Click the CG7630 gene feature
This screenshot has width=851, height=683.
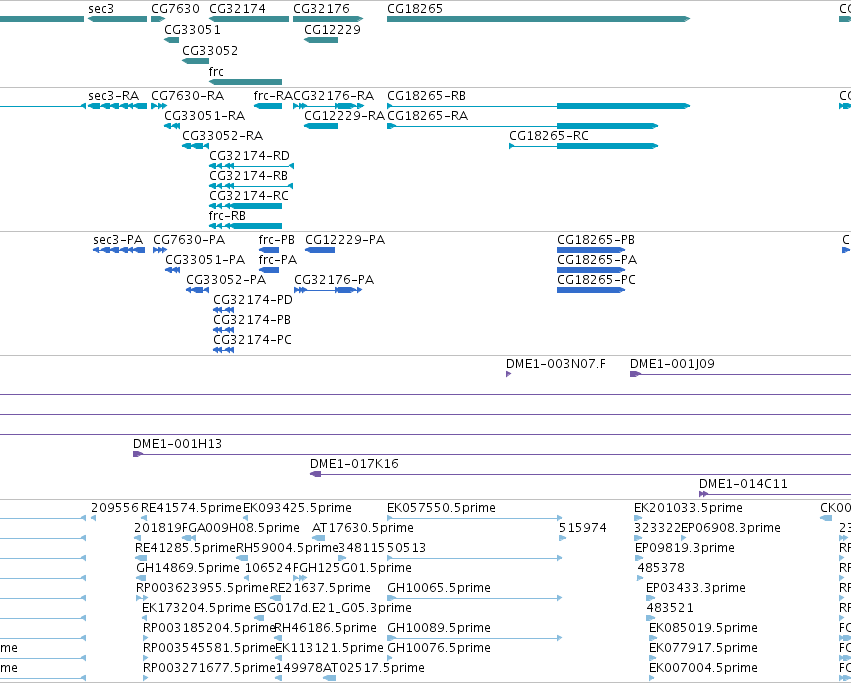coord(158,19)
